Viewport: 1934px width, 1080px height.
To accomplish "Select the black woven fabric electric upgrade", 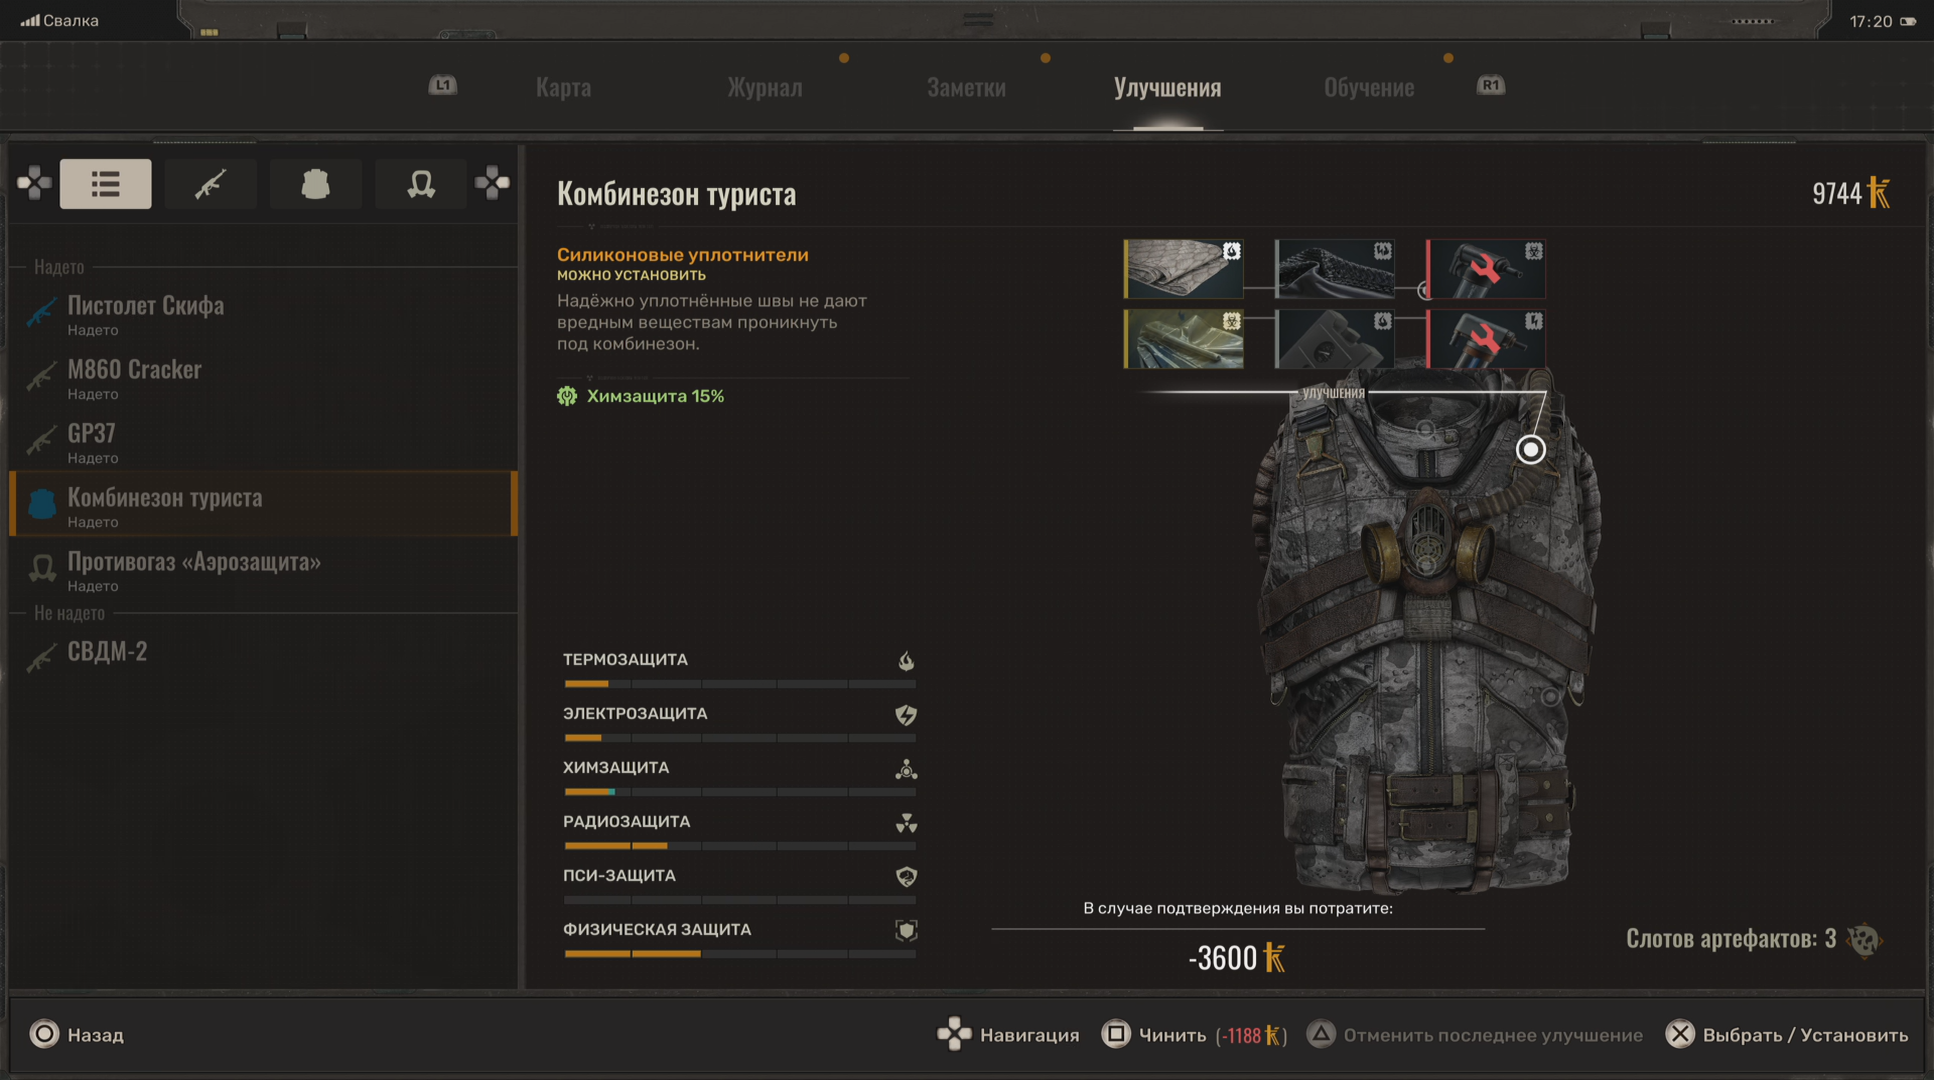I will pyautogui.click(x=1335, y=268).
